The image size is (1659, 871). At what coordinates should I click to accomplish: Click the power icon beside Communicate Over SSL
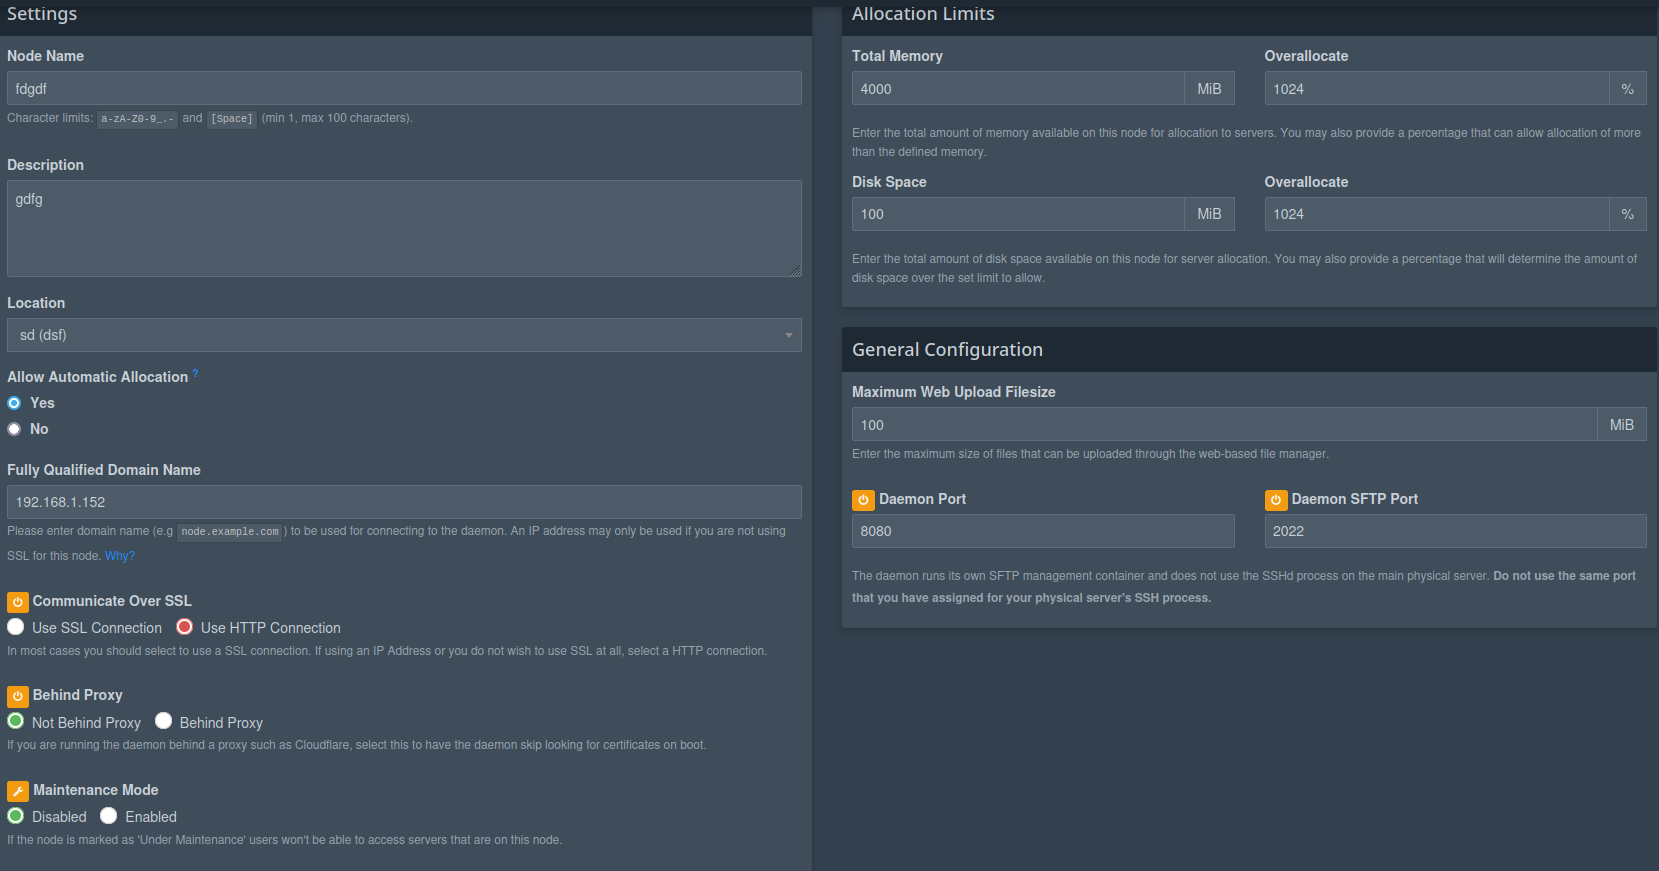click(x=18, y=602)
